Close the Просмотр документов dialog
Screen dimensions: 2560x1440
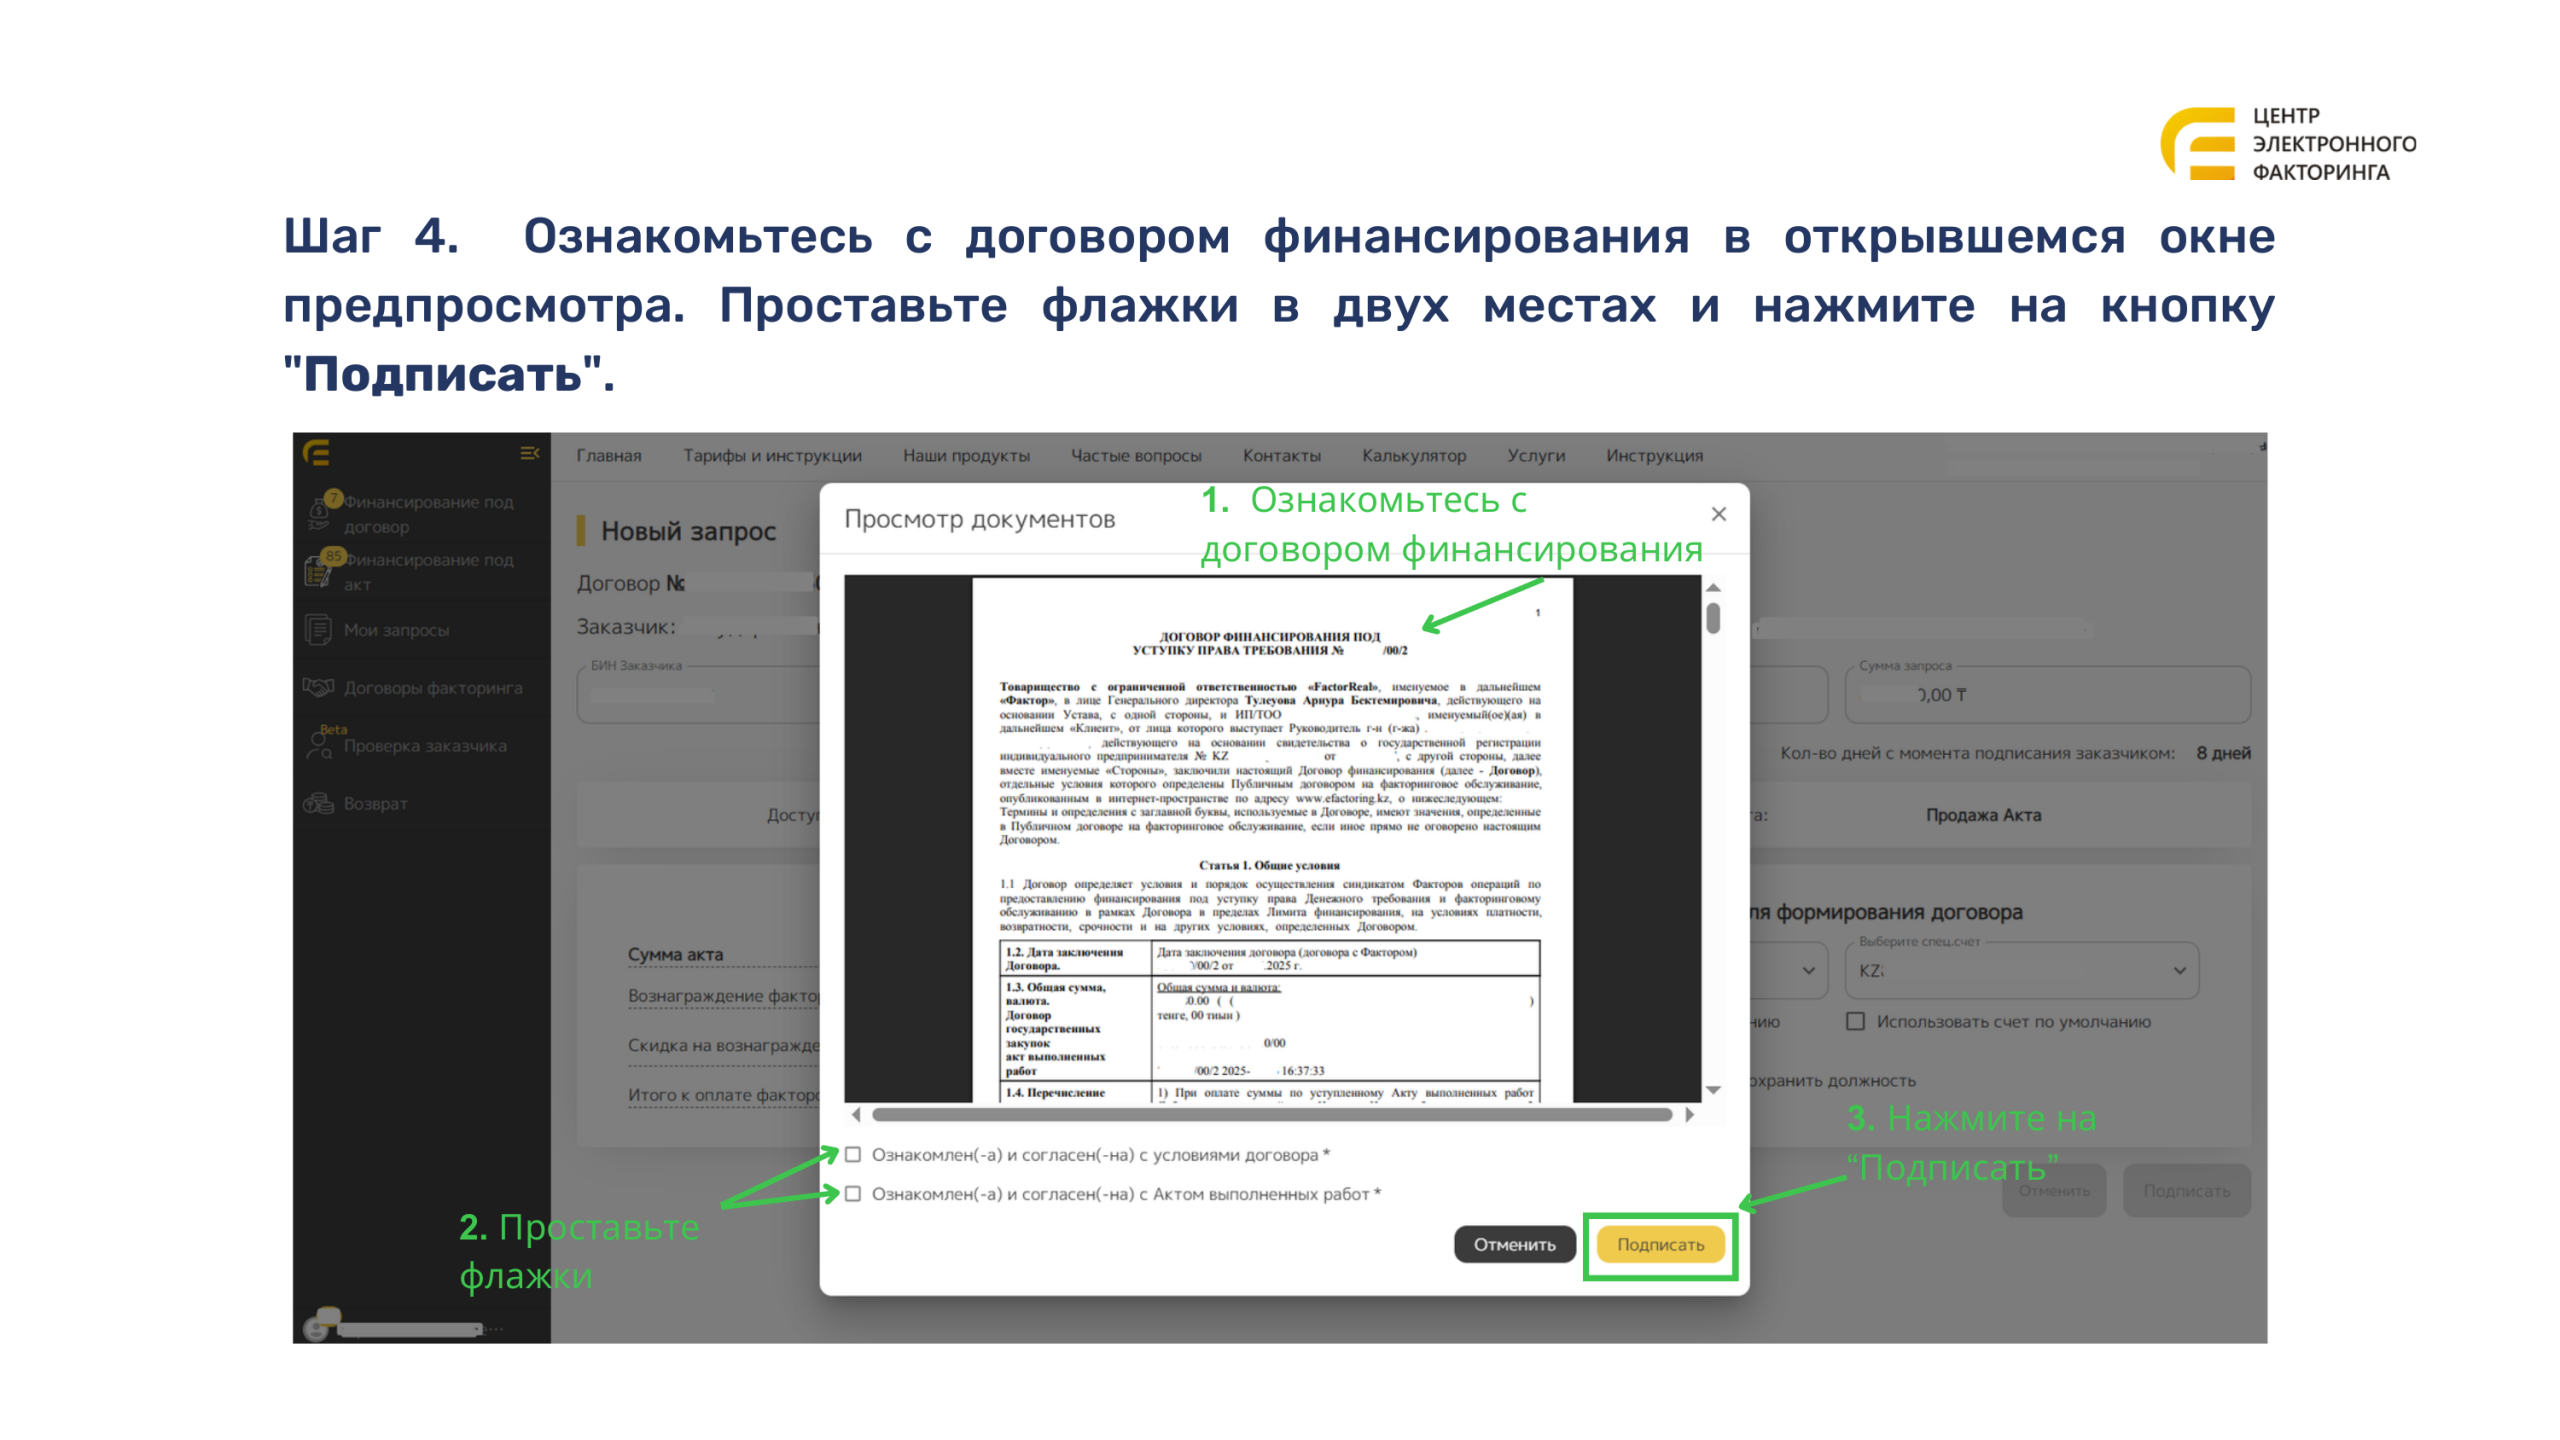coord(1719,514)
